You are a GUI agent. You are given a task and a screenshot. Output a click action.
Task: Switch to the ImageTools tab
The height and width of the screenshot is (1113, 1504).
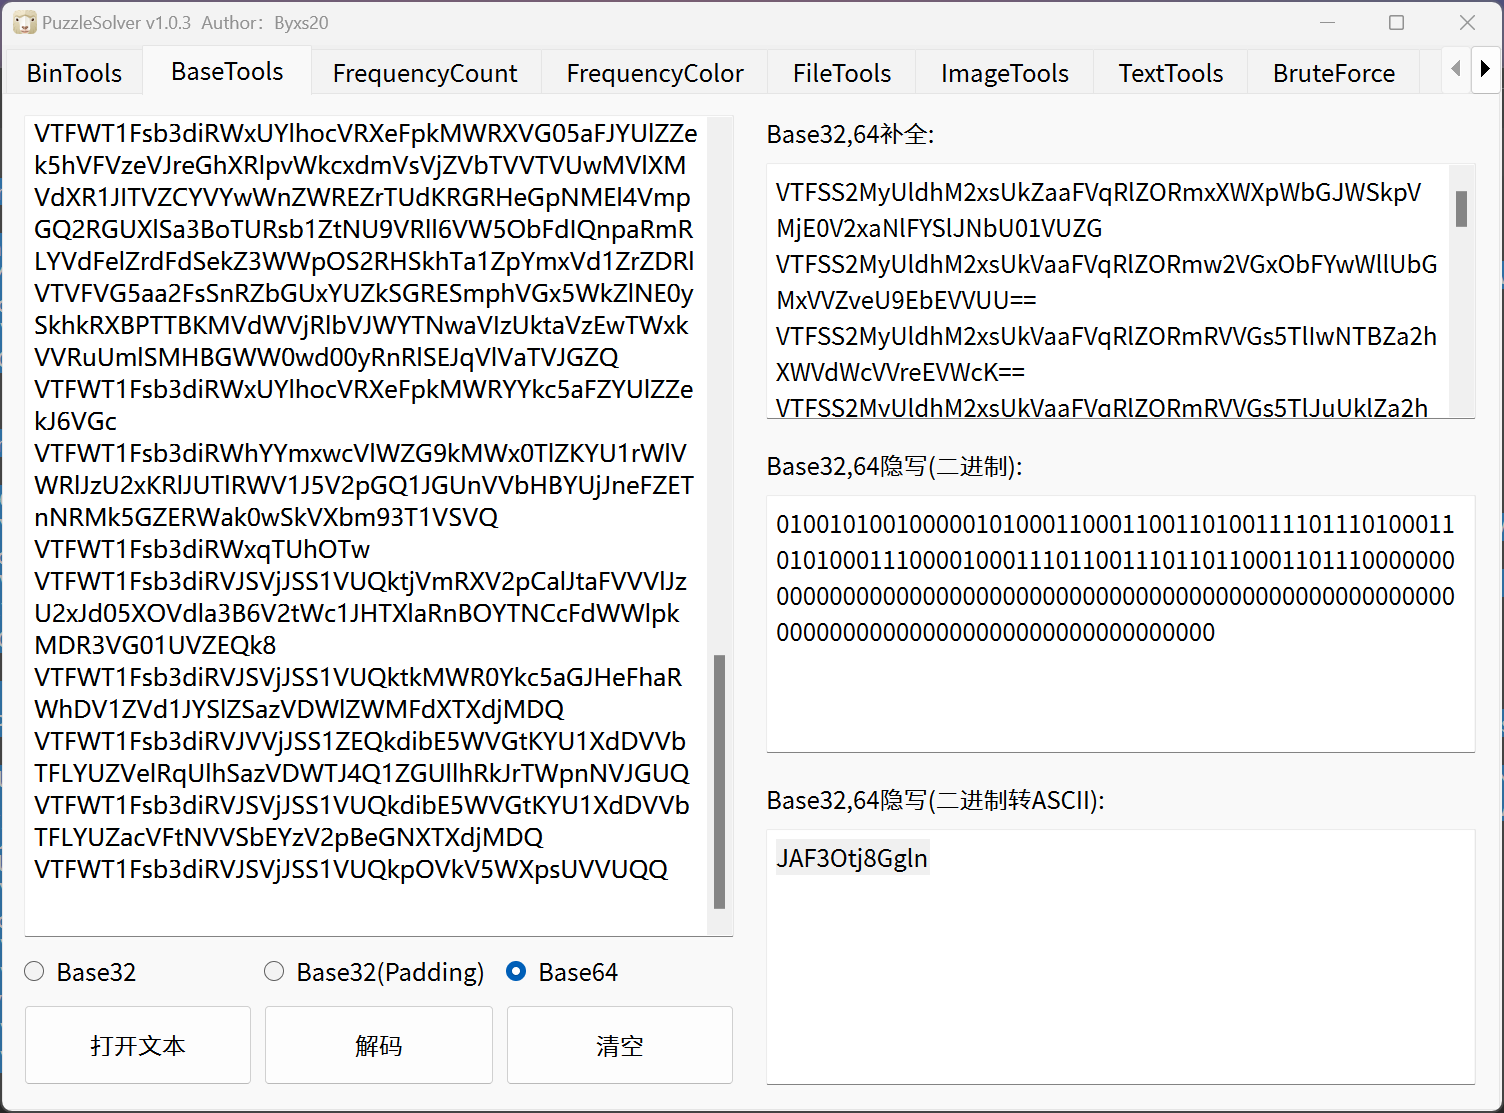coord(1004,73)
